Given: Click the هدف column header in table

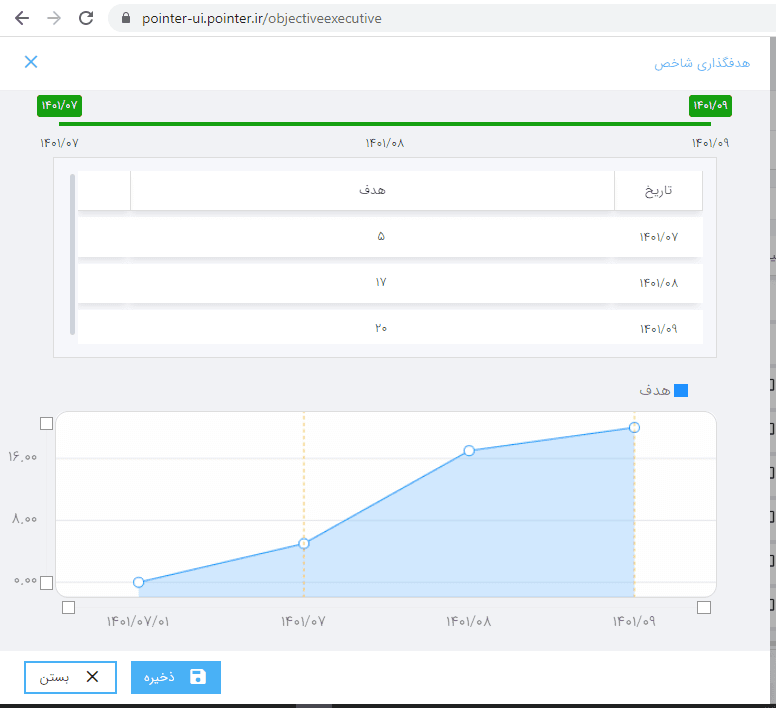Looking at the screenshot, I should pyautogui.click(x=372, y=190).
